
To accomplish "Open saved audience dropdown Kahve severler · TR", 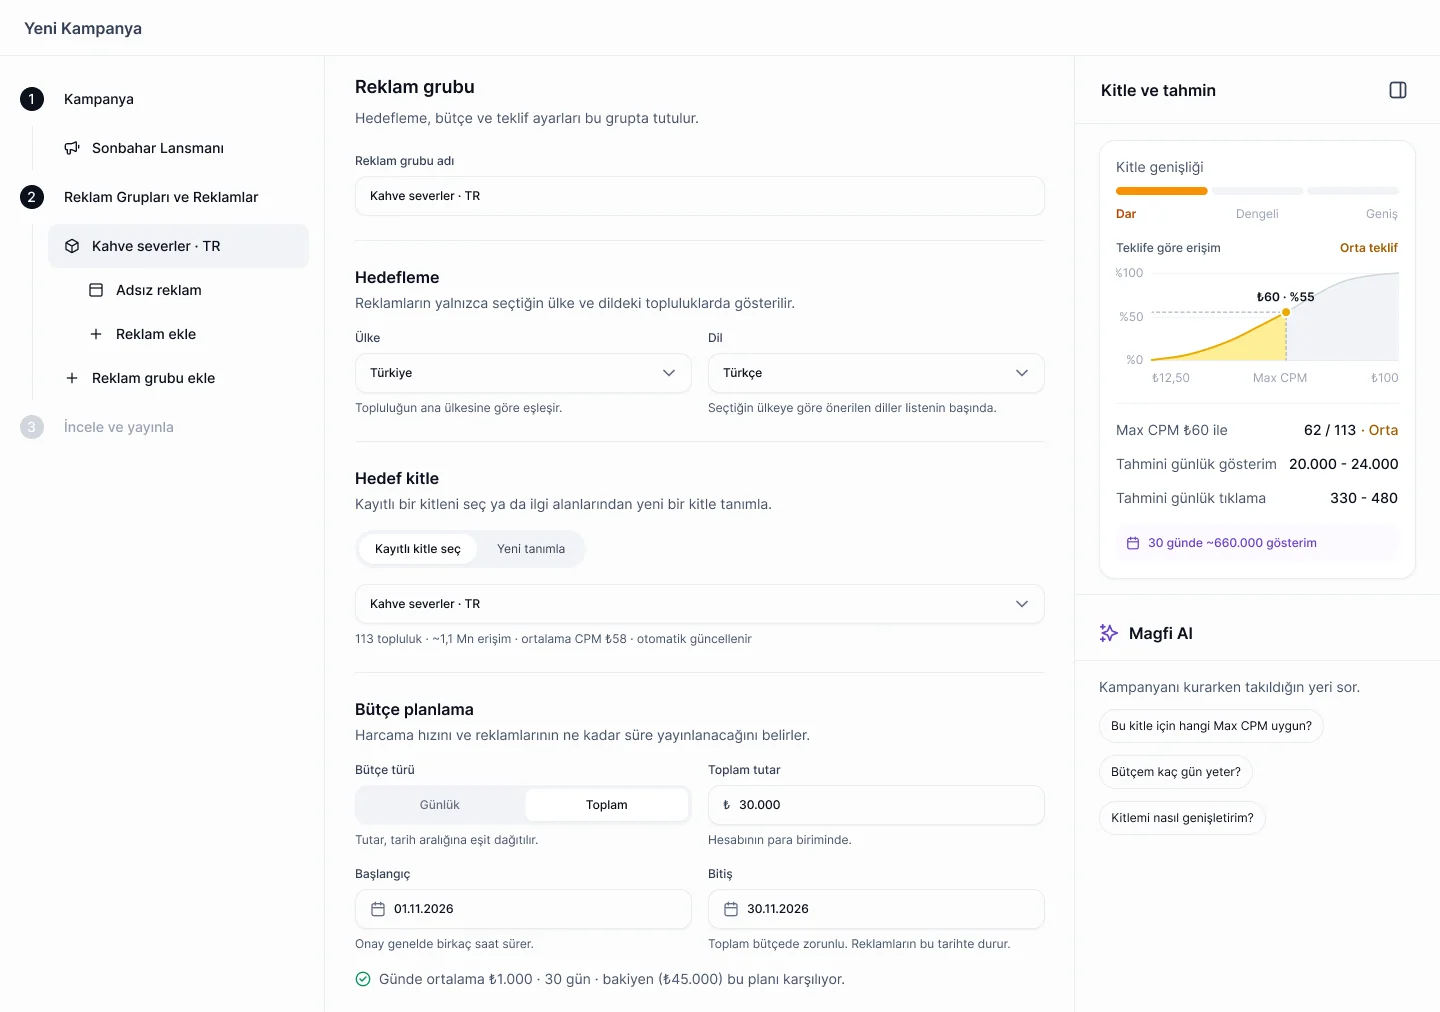I will click(700, 604).
